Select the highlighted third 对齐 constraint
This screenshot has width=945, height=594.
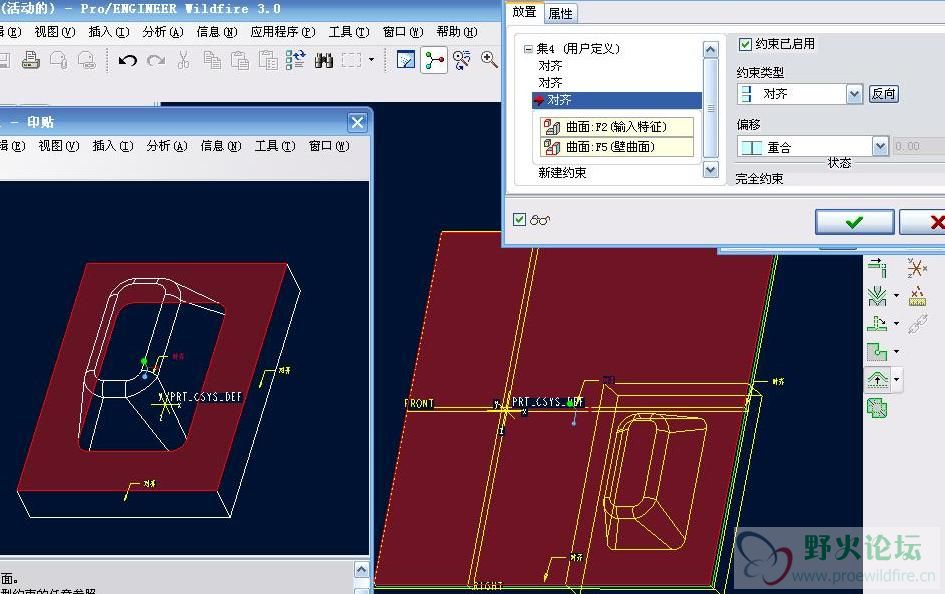tap(617, 100)
